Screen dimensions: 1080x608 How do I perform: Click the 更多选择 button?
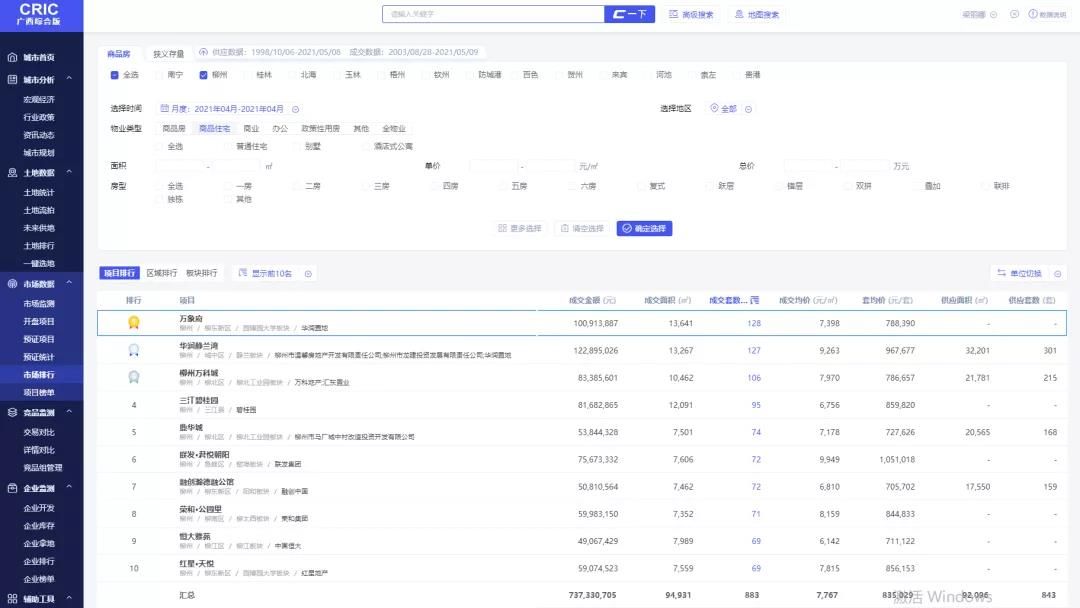[x=520, y=228]
